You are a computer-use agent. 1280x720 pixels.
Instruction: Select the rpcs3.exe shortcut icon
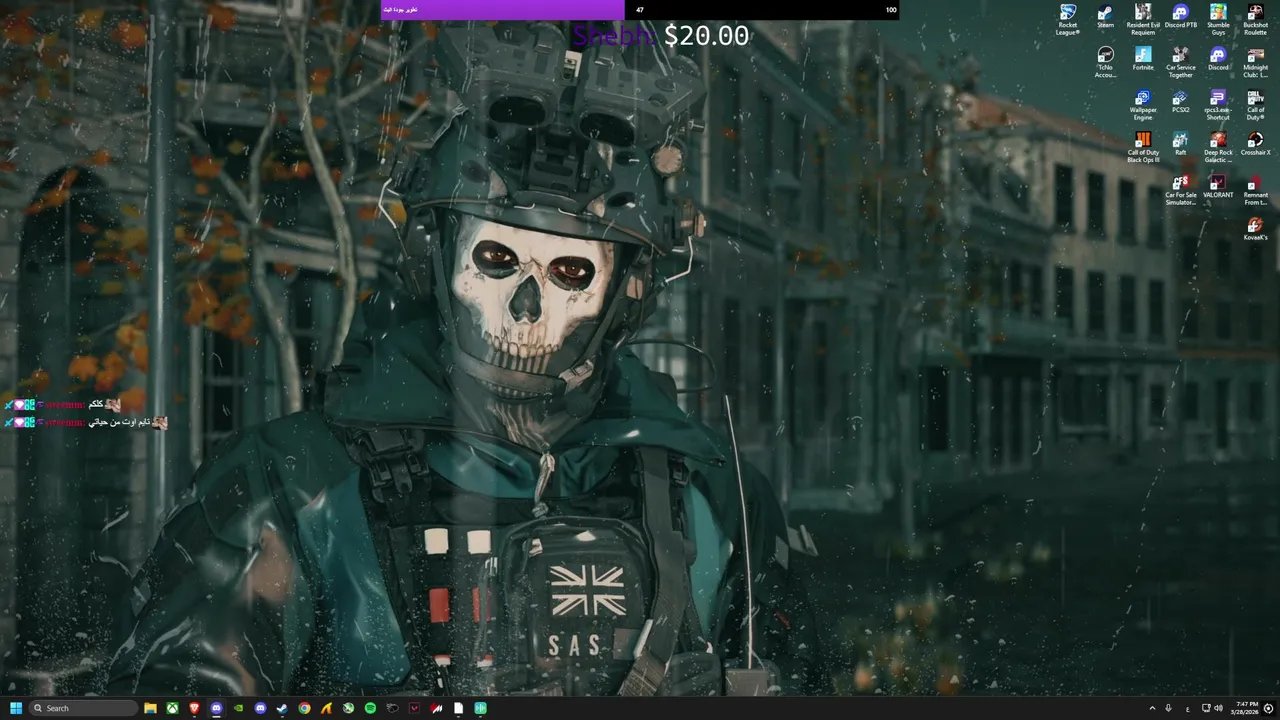1218,105
